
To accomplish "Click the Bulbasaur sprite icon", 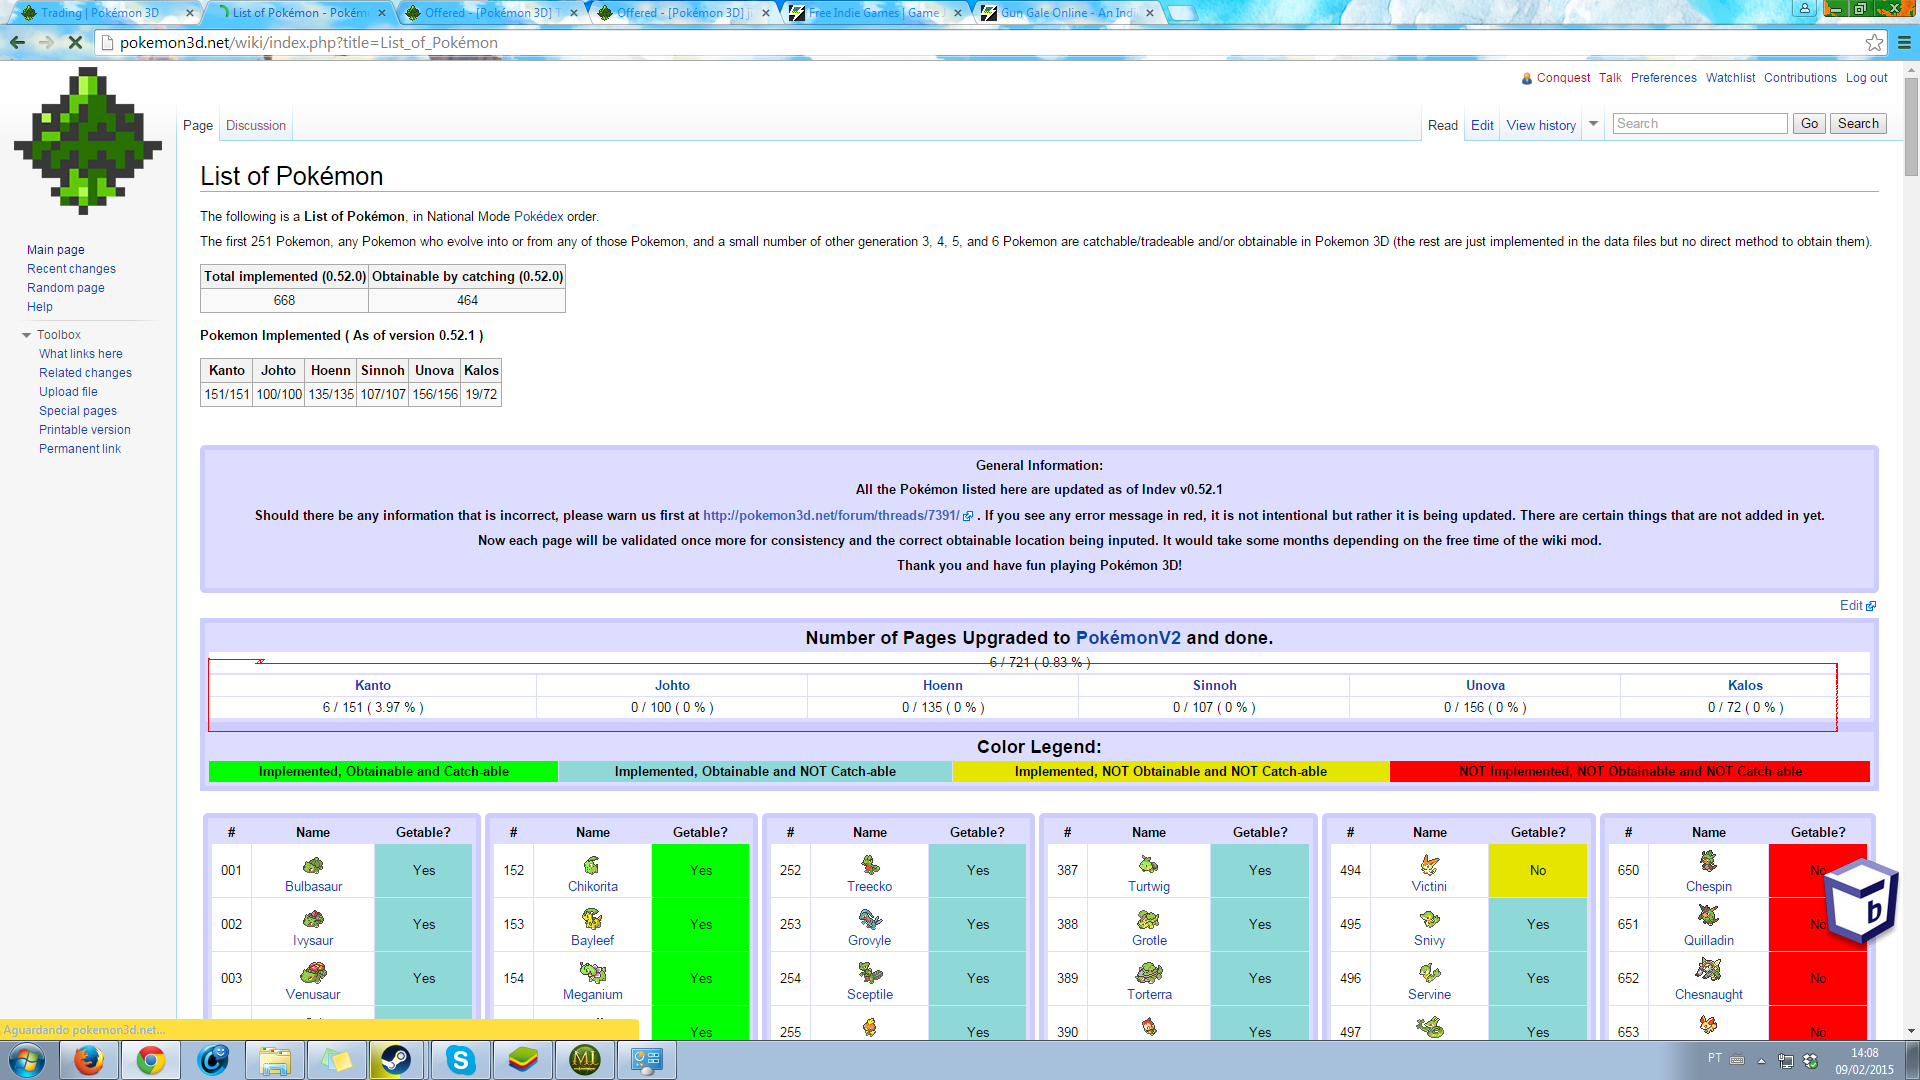I will 313,865.
